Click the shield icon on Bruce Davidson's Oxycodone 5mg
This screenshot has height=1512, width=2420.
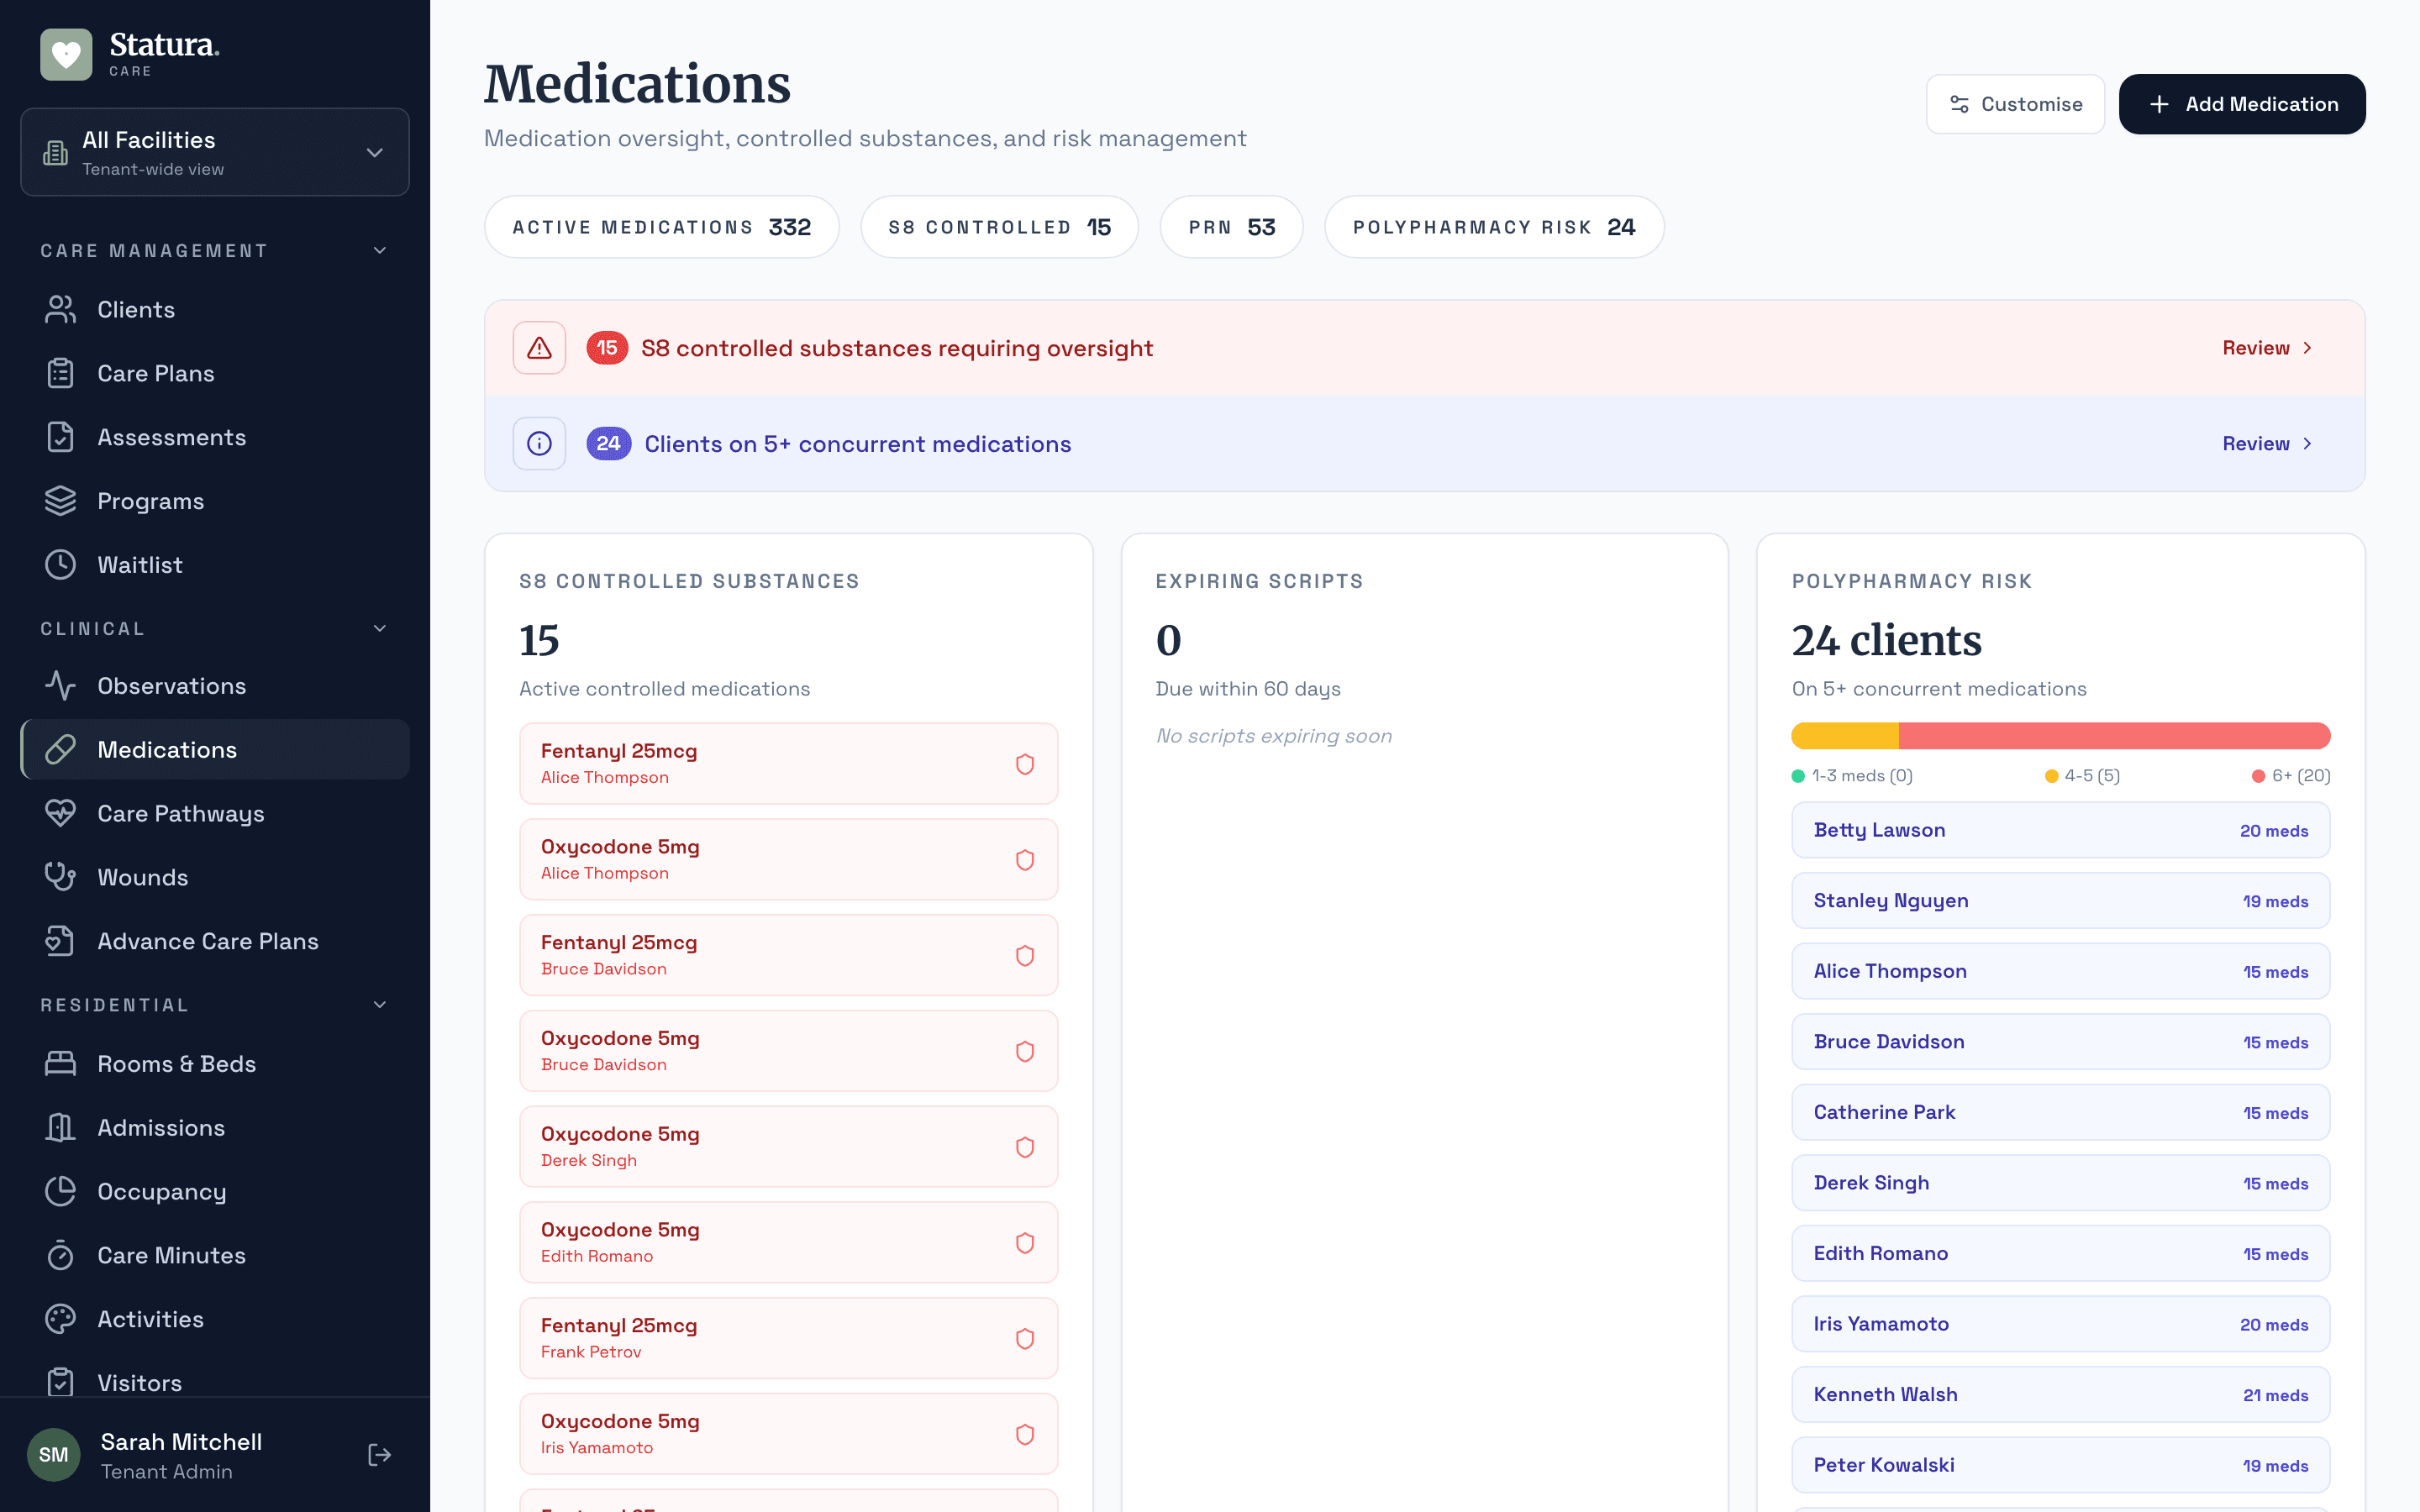click(x=1025, y=1052)
